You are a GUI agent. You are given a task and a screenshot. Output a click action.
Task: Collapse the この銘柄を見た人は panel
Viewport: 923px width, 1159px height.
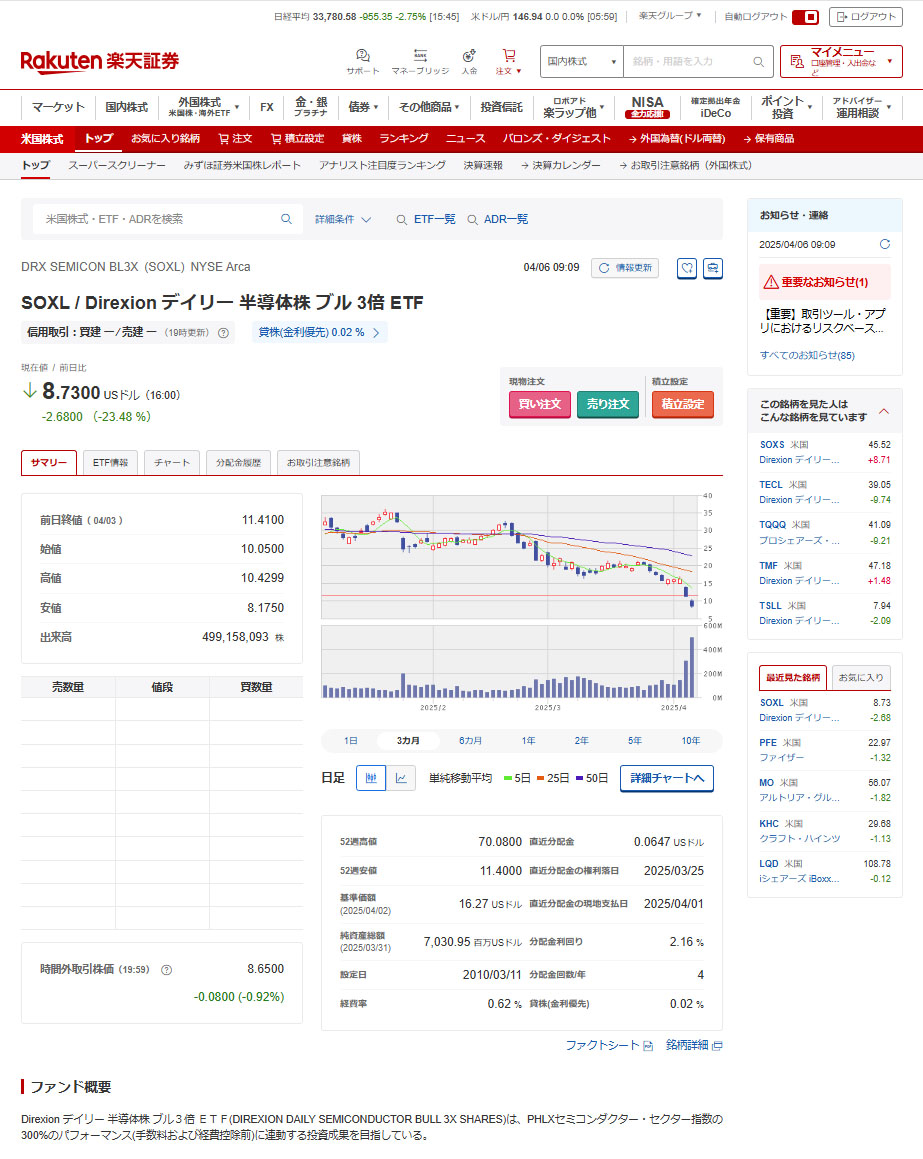[x=884, y=410]
